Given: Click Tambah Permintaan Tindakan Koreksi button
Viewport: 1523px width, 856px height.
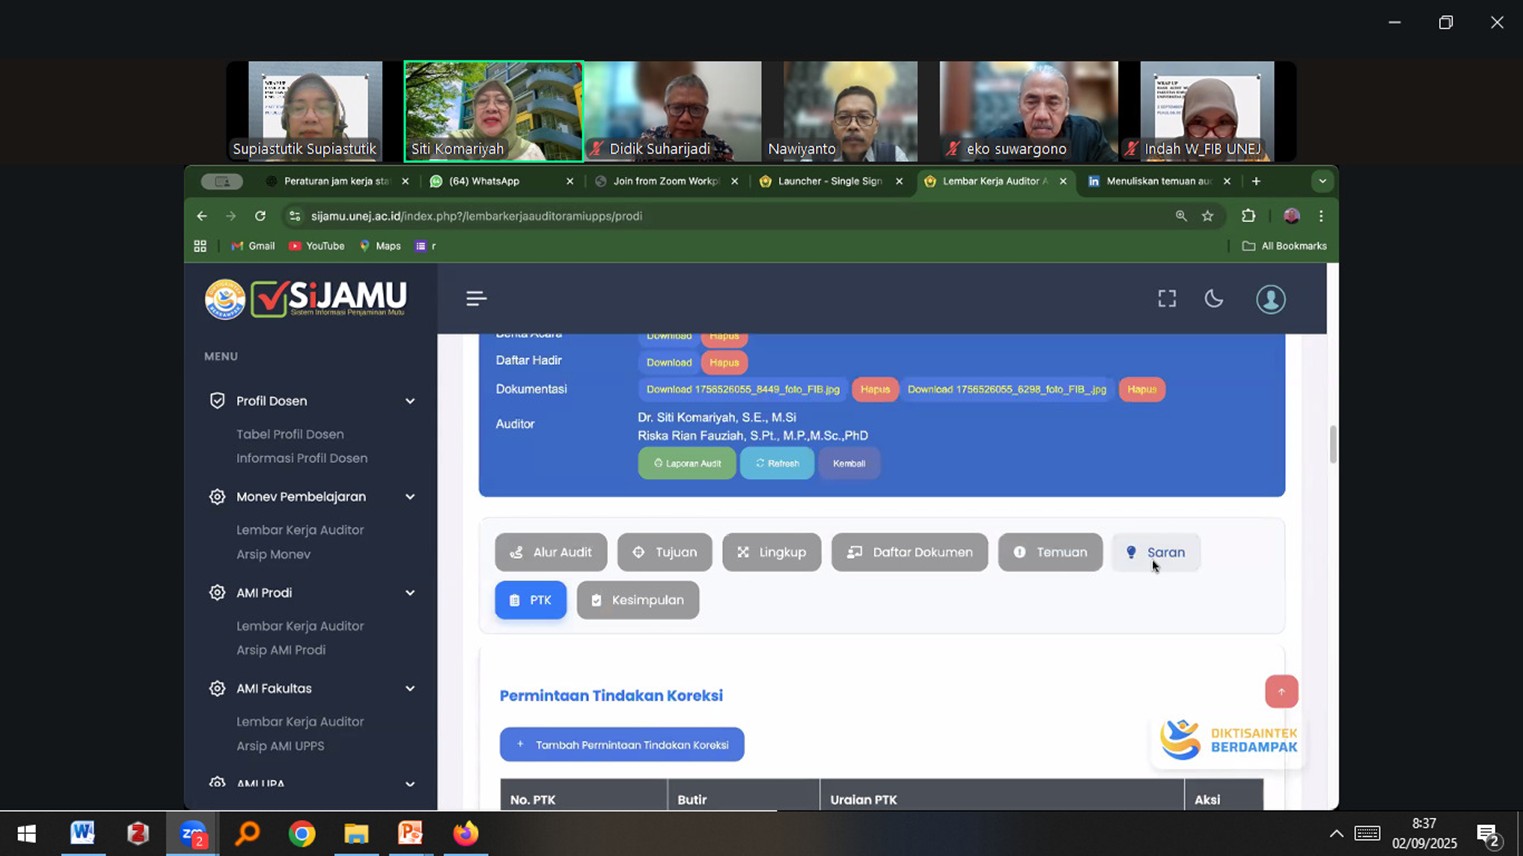Looking at the screenshot, I should 622,745.
